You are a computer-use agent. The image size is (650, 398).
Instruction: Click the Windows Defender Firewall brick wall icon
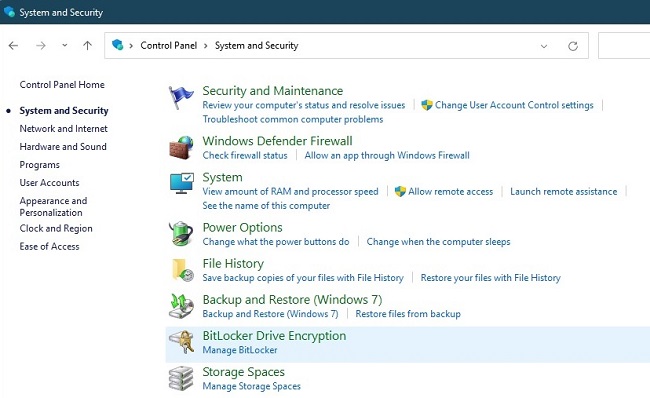point(181,148)
